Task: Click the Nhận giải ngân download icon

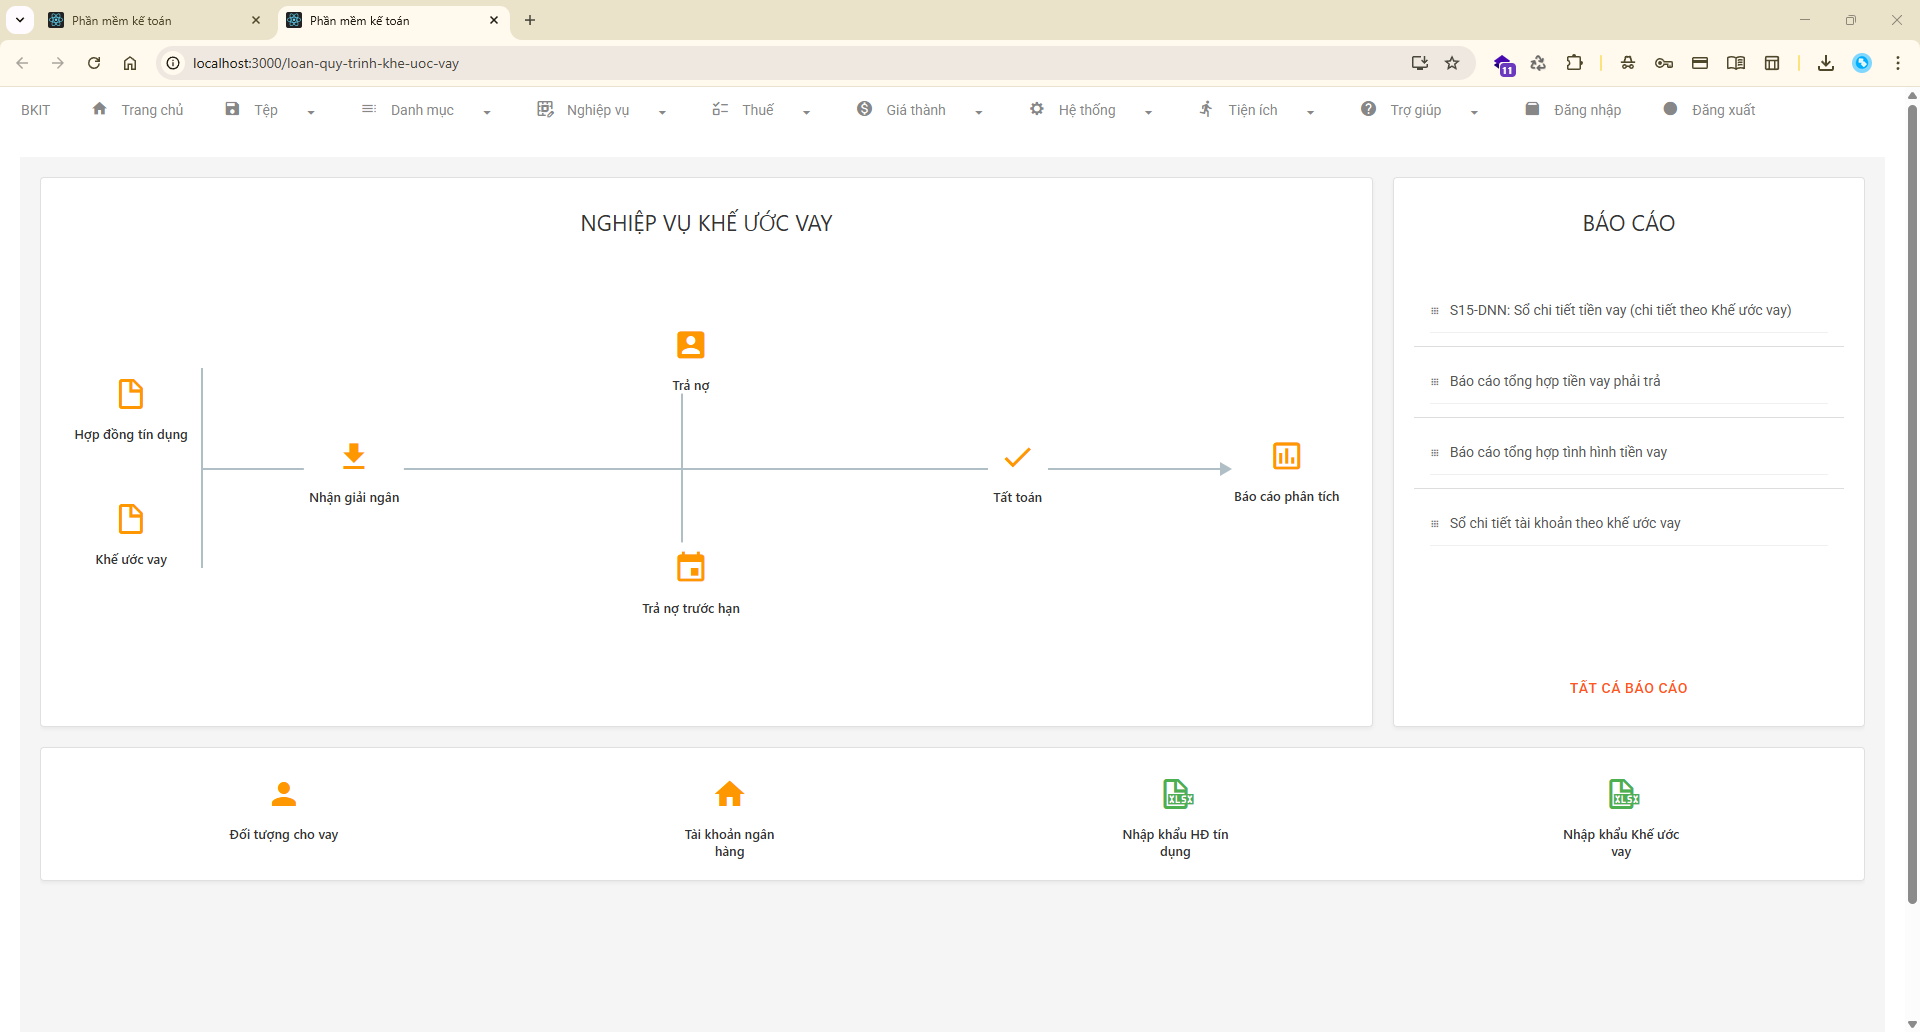Action: 354,456
